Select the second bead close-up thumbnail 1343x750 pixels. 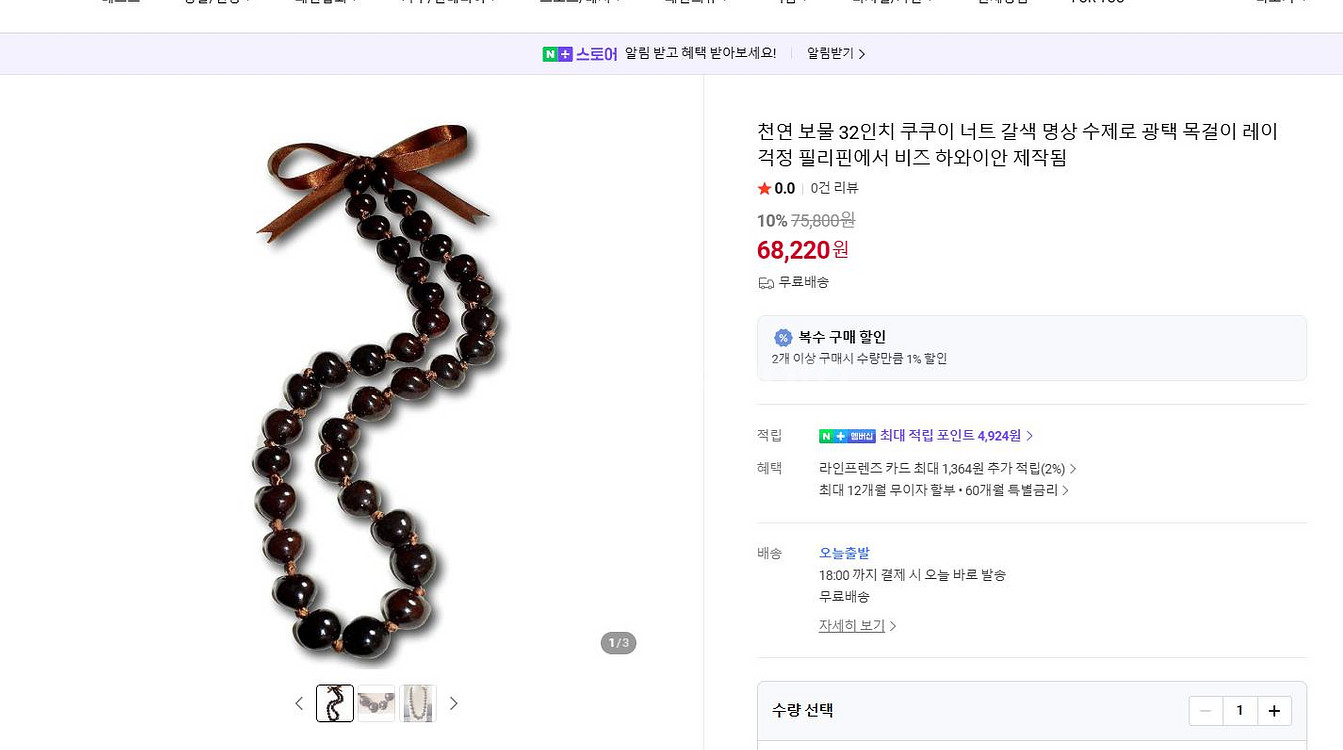pos(377,704)
